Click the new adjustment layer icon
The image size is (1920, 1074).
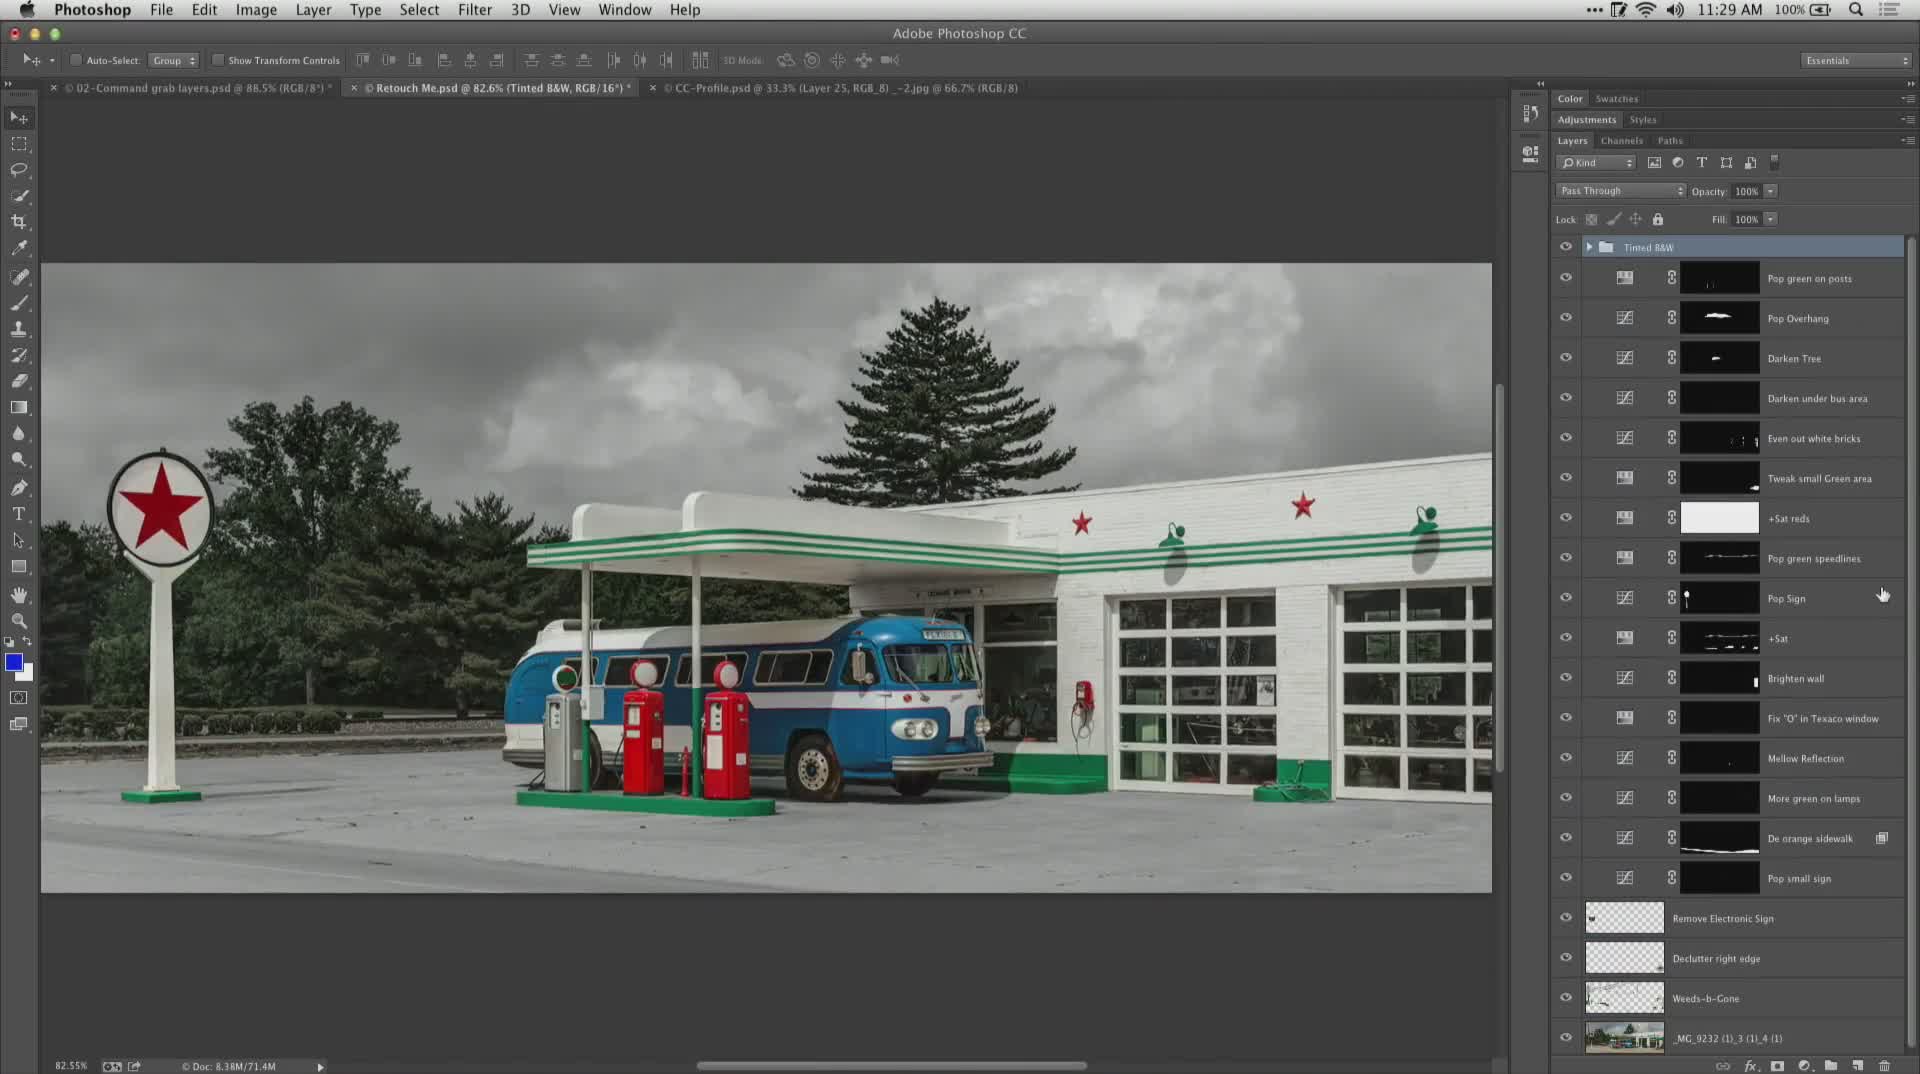[1804, 1066]
